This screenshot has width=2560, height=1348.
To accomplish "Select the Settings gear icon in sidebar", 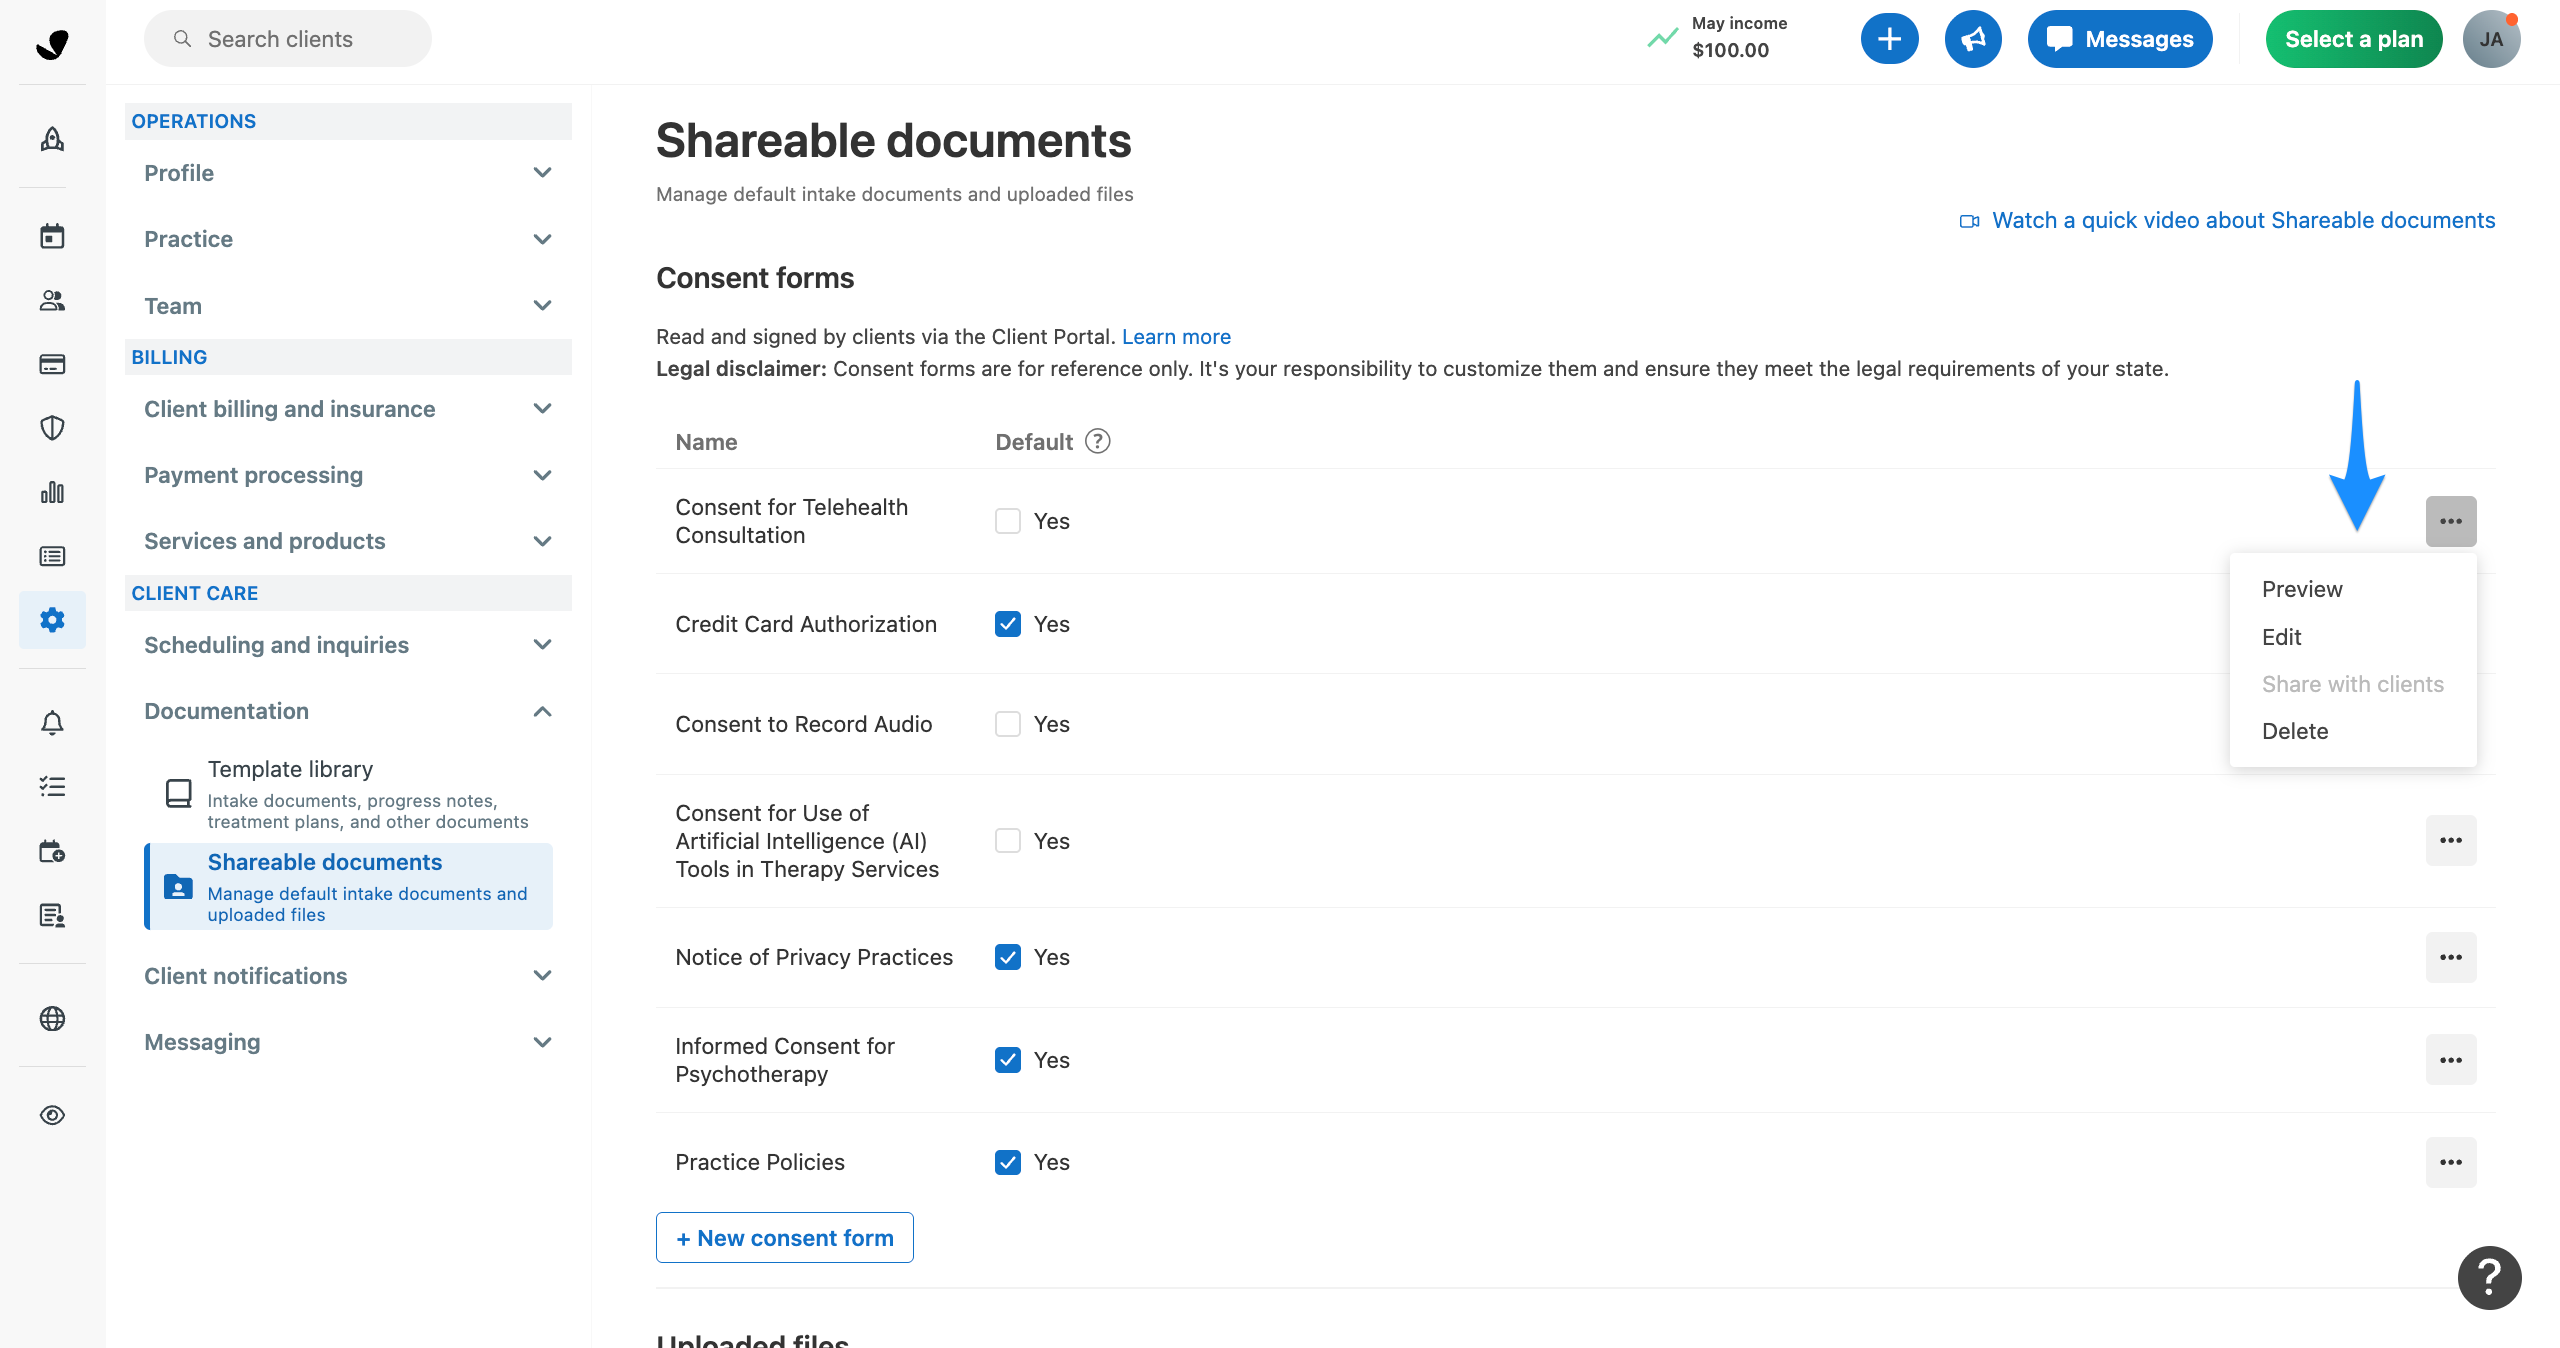I will (52, 620).
